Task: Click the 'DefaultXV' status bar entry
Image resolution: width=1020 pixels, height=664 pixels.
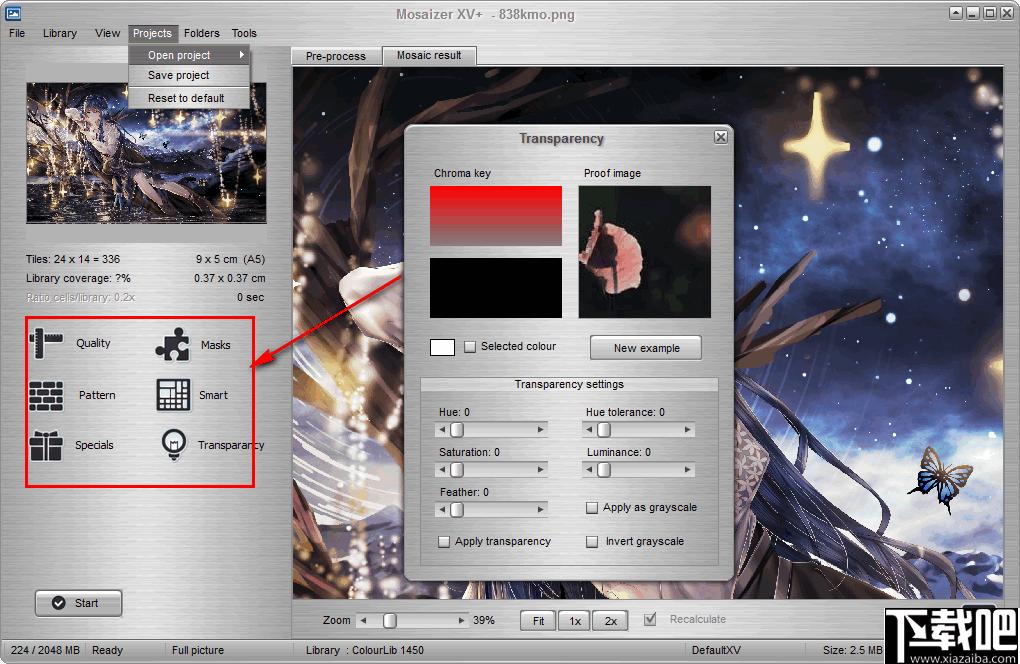Action: 716,650
